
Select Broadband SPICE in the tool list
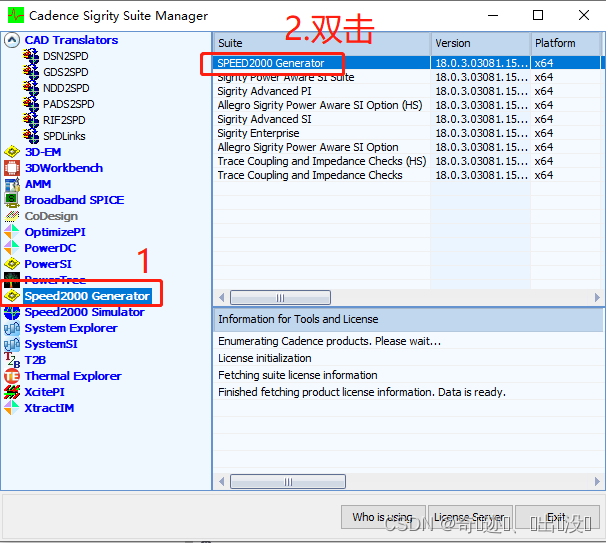click(x=74, y=200)
